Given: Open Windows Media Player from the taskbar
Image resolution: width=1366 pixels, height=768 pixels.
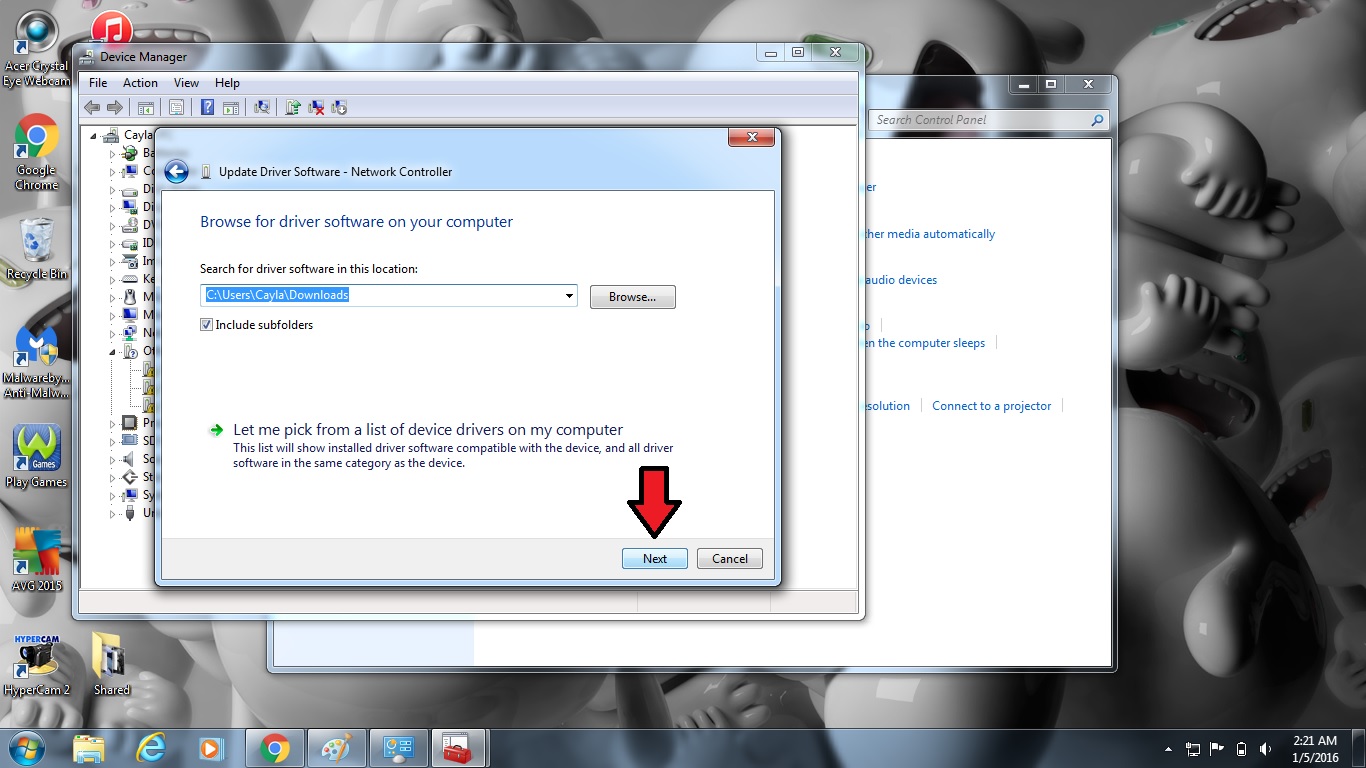Looking at the screenshot, I should [x=212, y=748].
